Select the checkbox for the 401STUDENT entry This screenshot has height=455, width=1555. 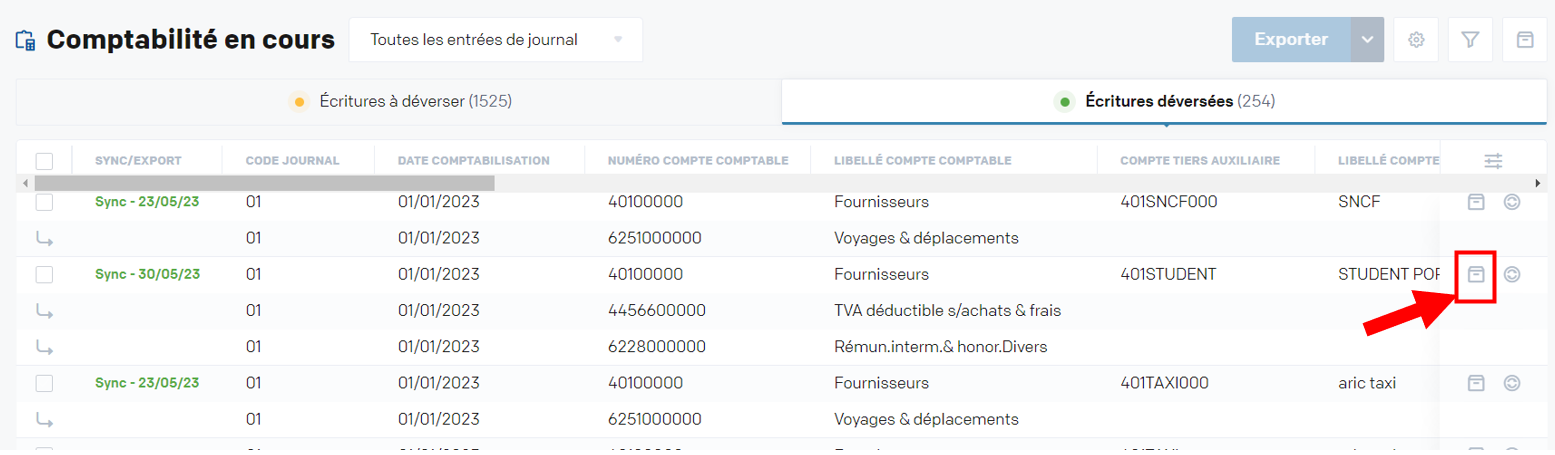tap(44, 274)
